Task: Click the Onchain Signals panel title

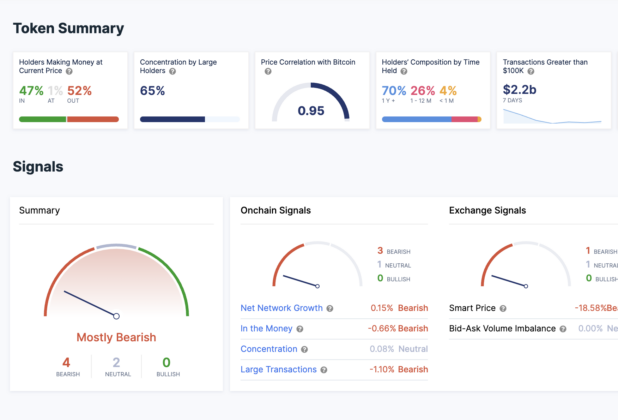Action: click(275, 210)
